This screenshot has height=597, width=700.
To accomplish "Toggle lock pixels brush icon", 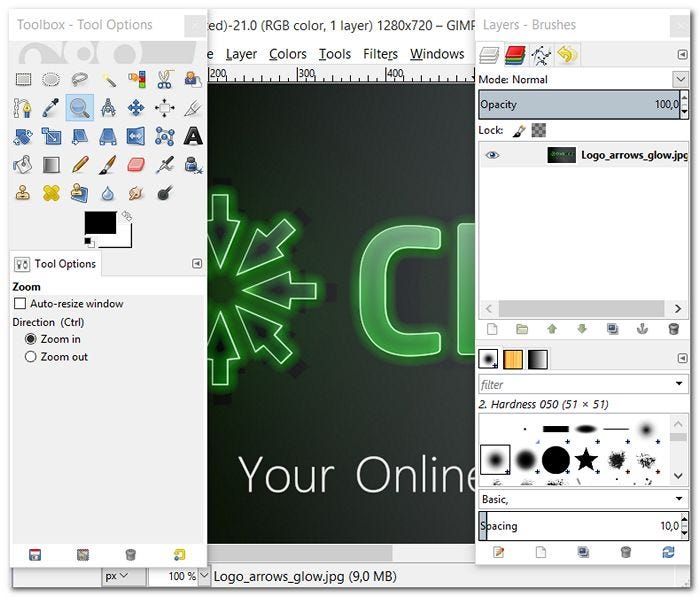I will coord(519,130).
